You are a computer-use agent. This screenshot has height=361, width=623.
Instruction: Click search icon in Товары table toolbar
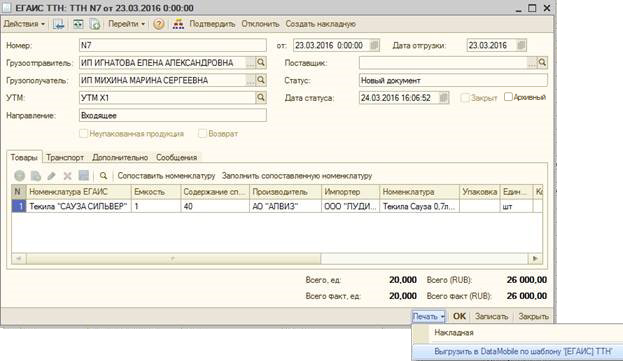pos(103,176)
